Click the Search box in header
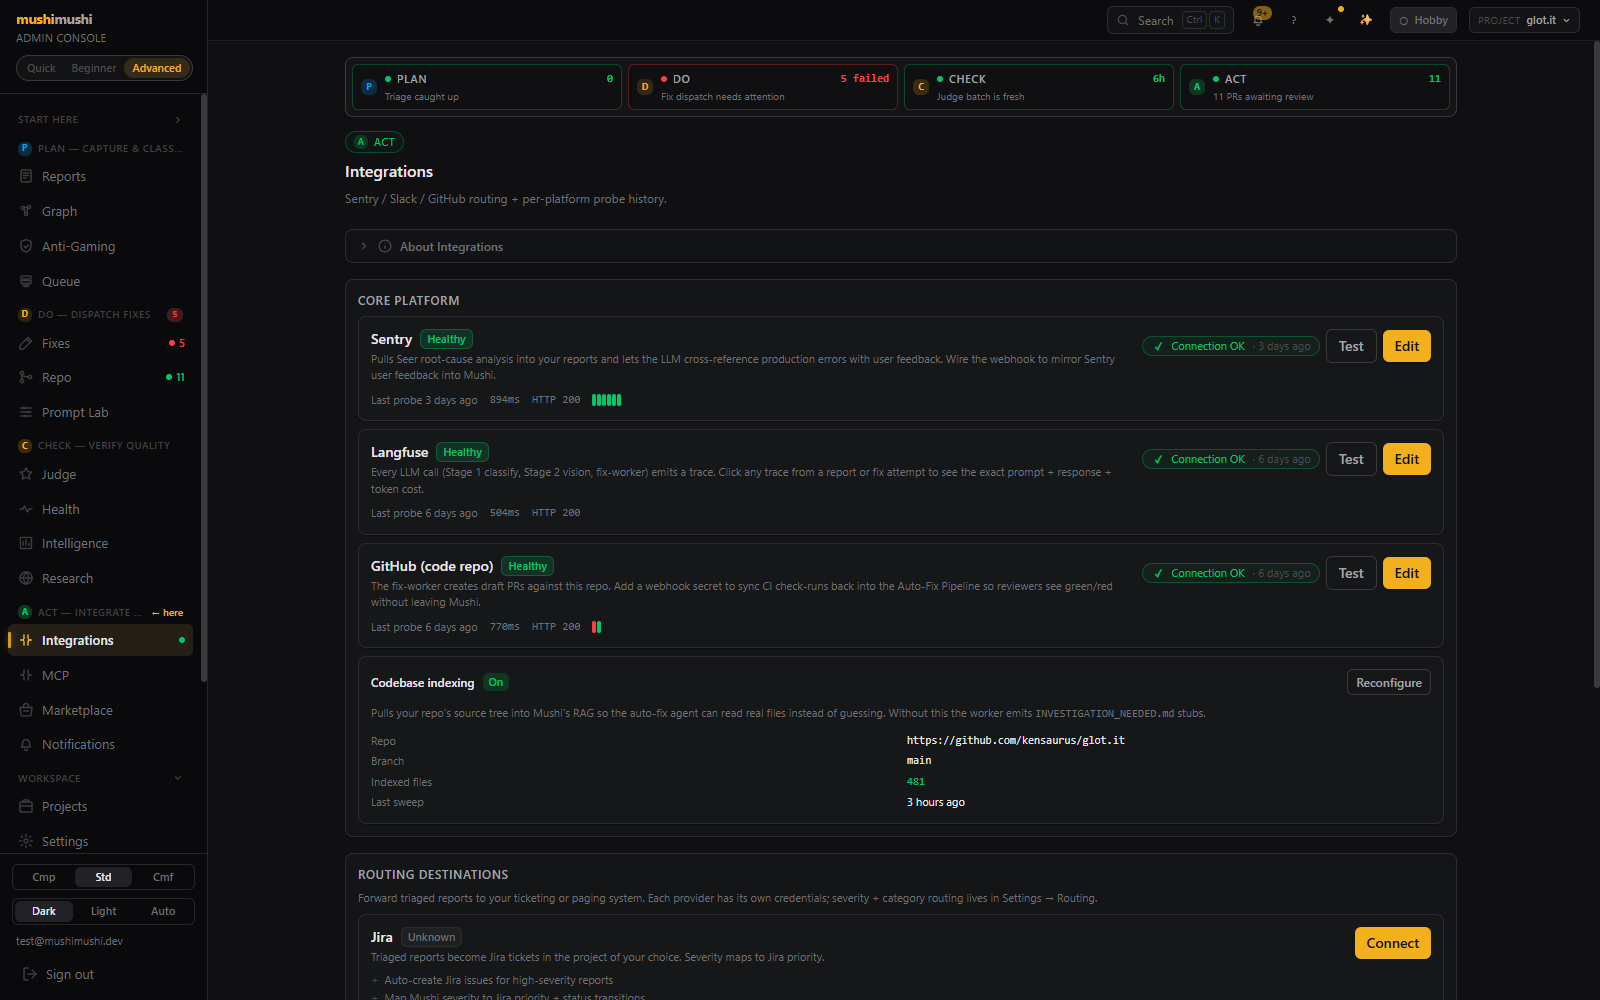Image resolution: width=1600 pixels, height=1000 pixels. (x=1170, y=20)
